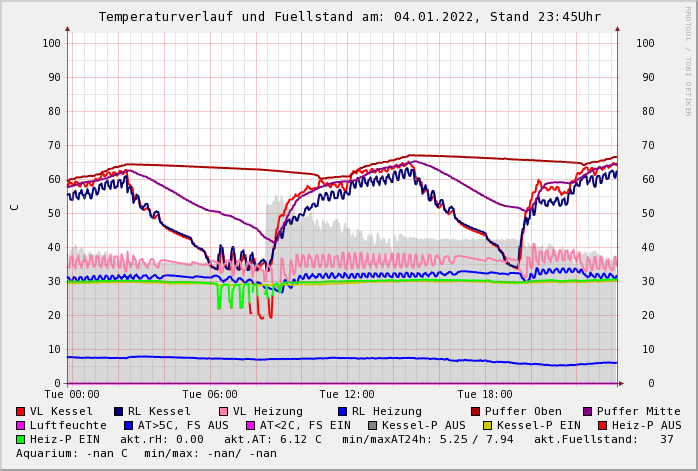Click the dark blue RL Kessel swatch
698x471 pixels.
point(118,411)
